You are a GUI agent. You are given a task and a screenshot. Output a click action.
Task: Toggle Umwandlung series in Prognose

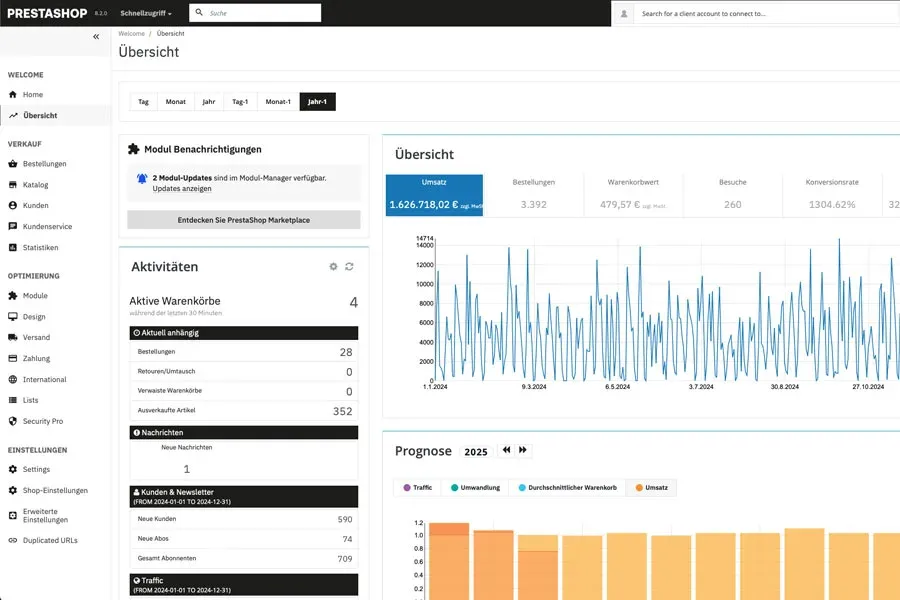coord(475,487)
